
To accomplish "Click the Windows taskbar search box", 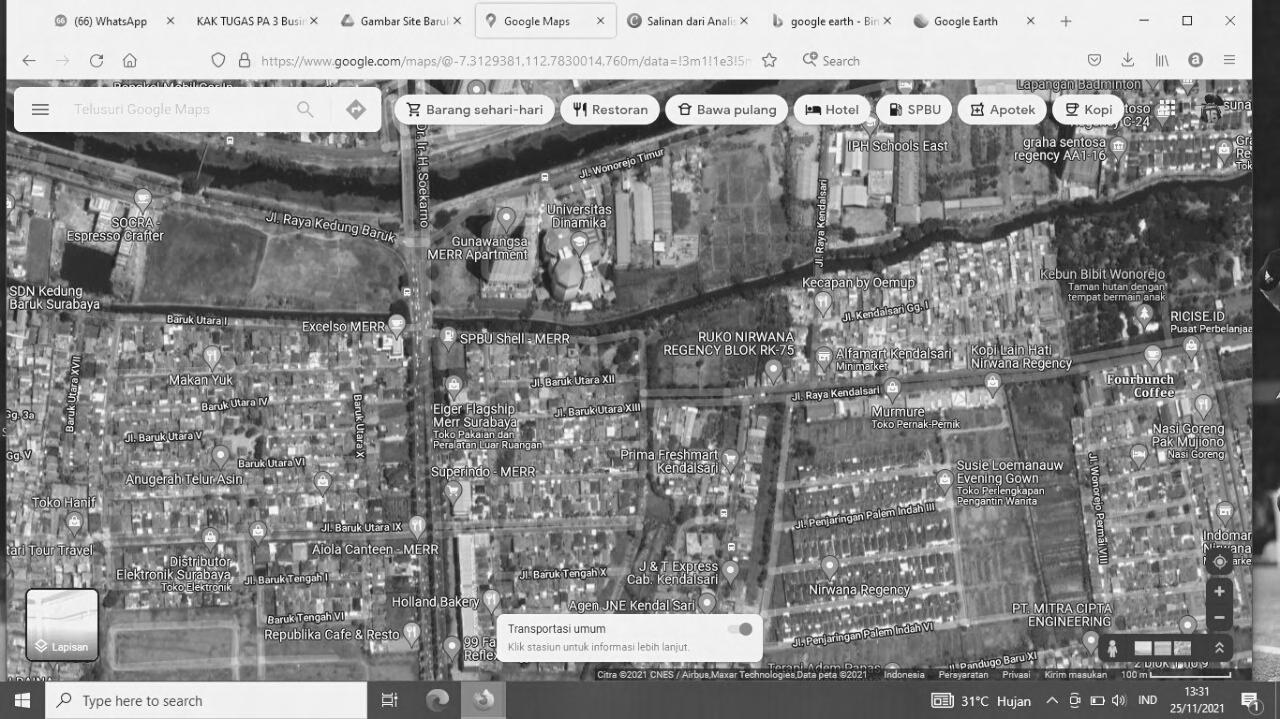I will [x=207, y=700].
